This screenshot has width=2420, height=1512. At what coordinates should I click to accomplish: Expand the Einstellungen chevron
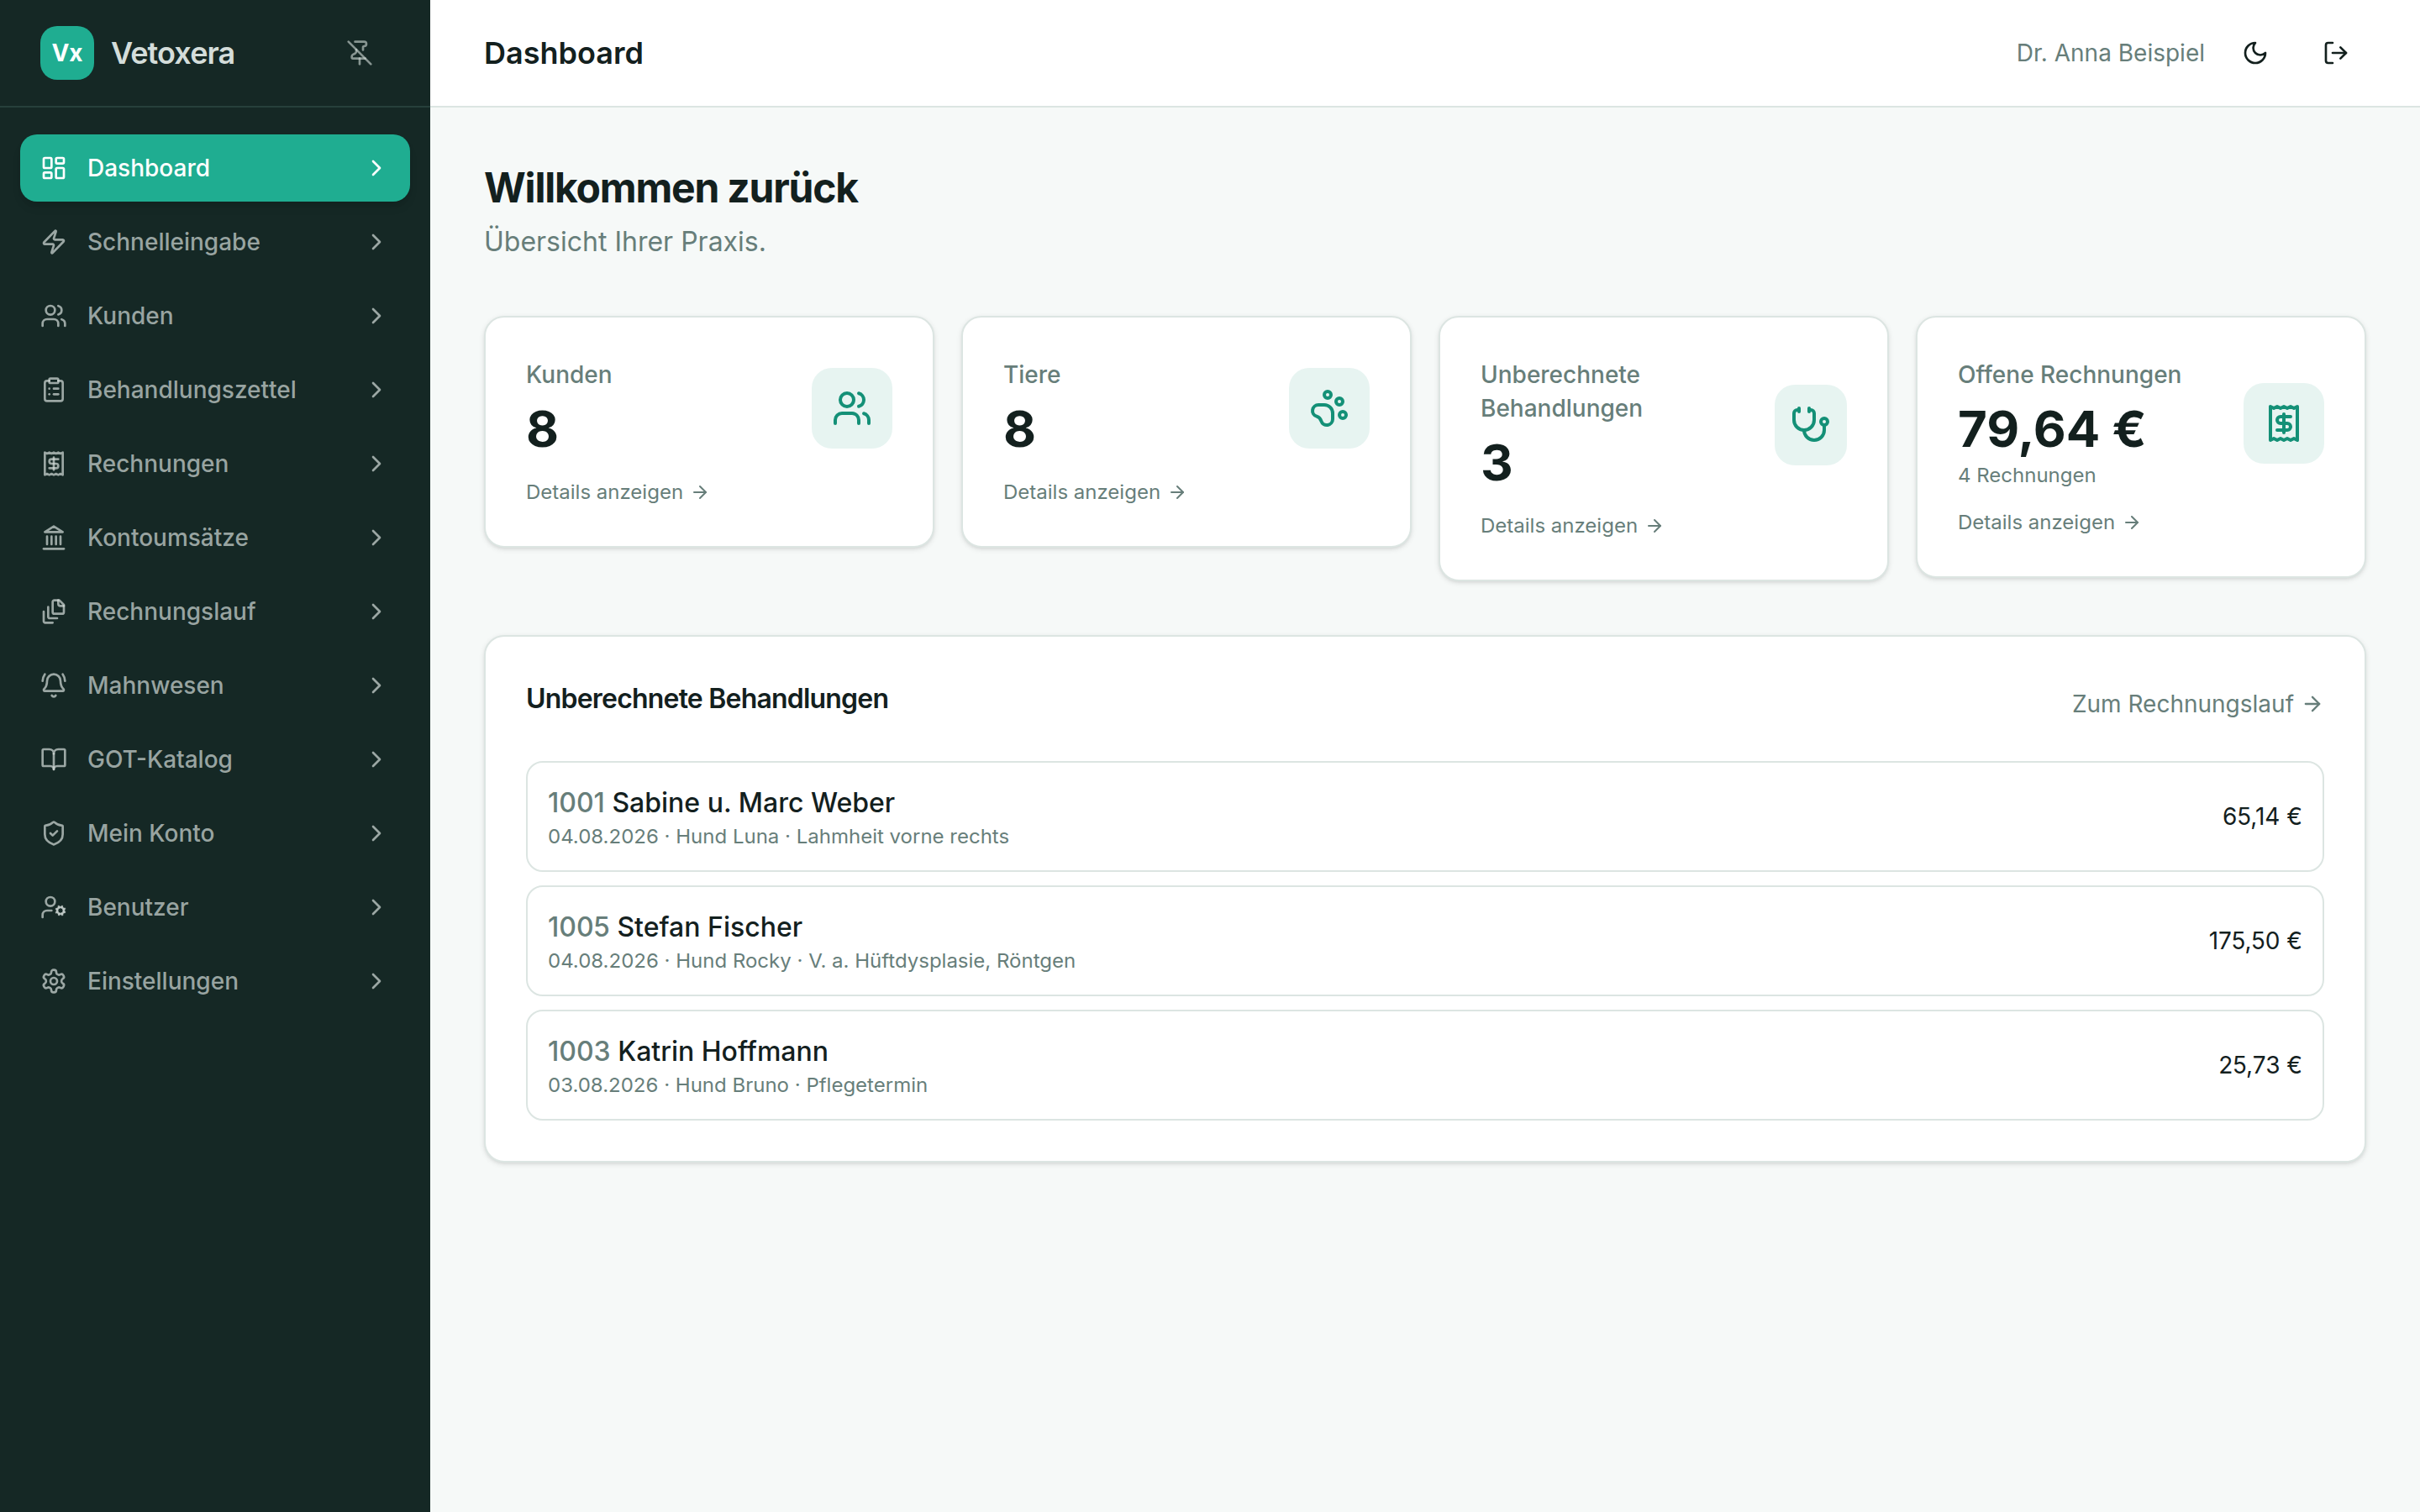[376, 981]
